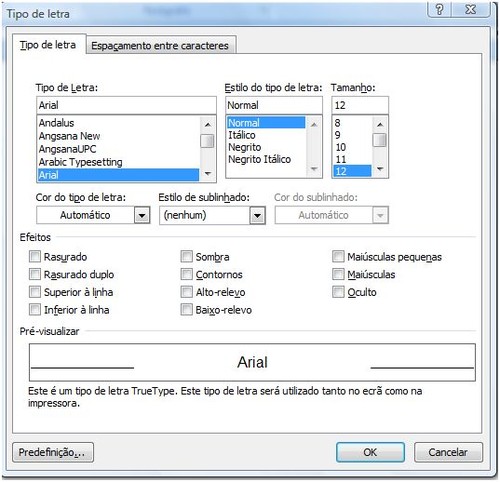Select size 9 in the size list
This screenshot has width=500, height=482.
point(352,135)
